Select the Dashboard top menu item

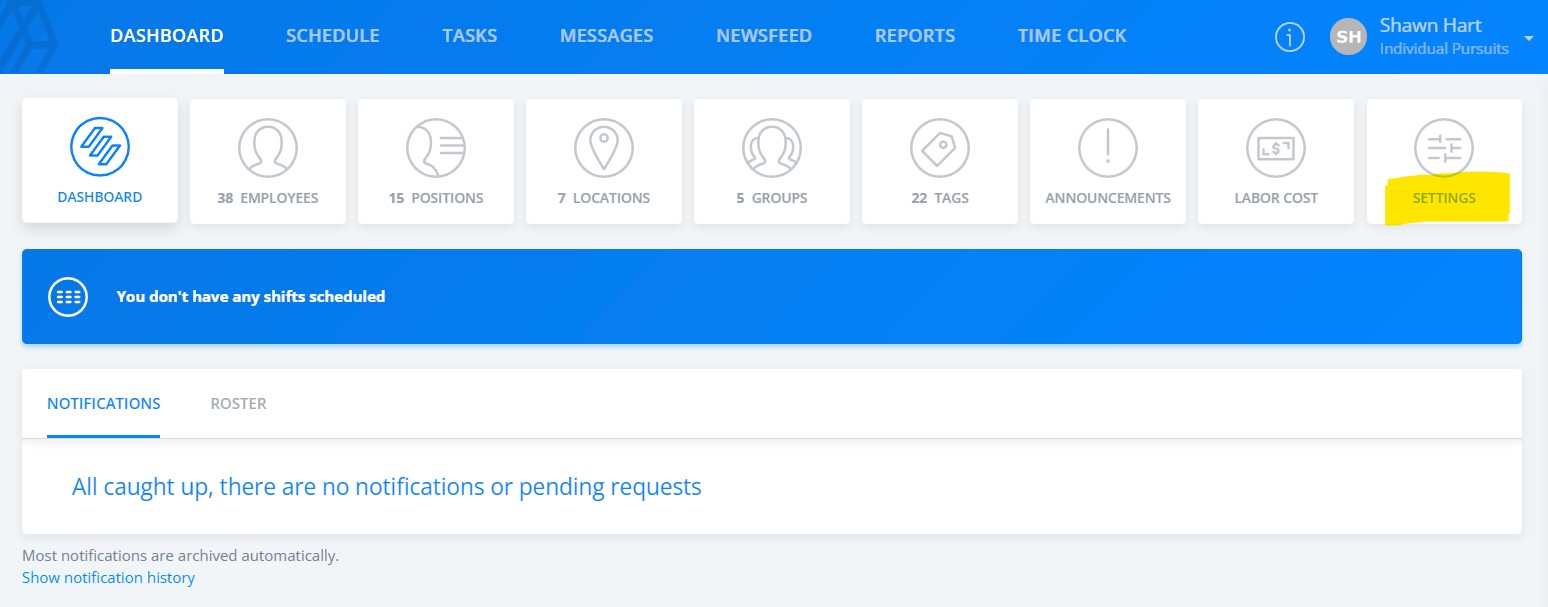[x=167, y=36]
